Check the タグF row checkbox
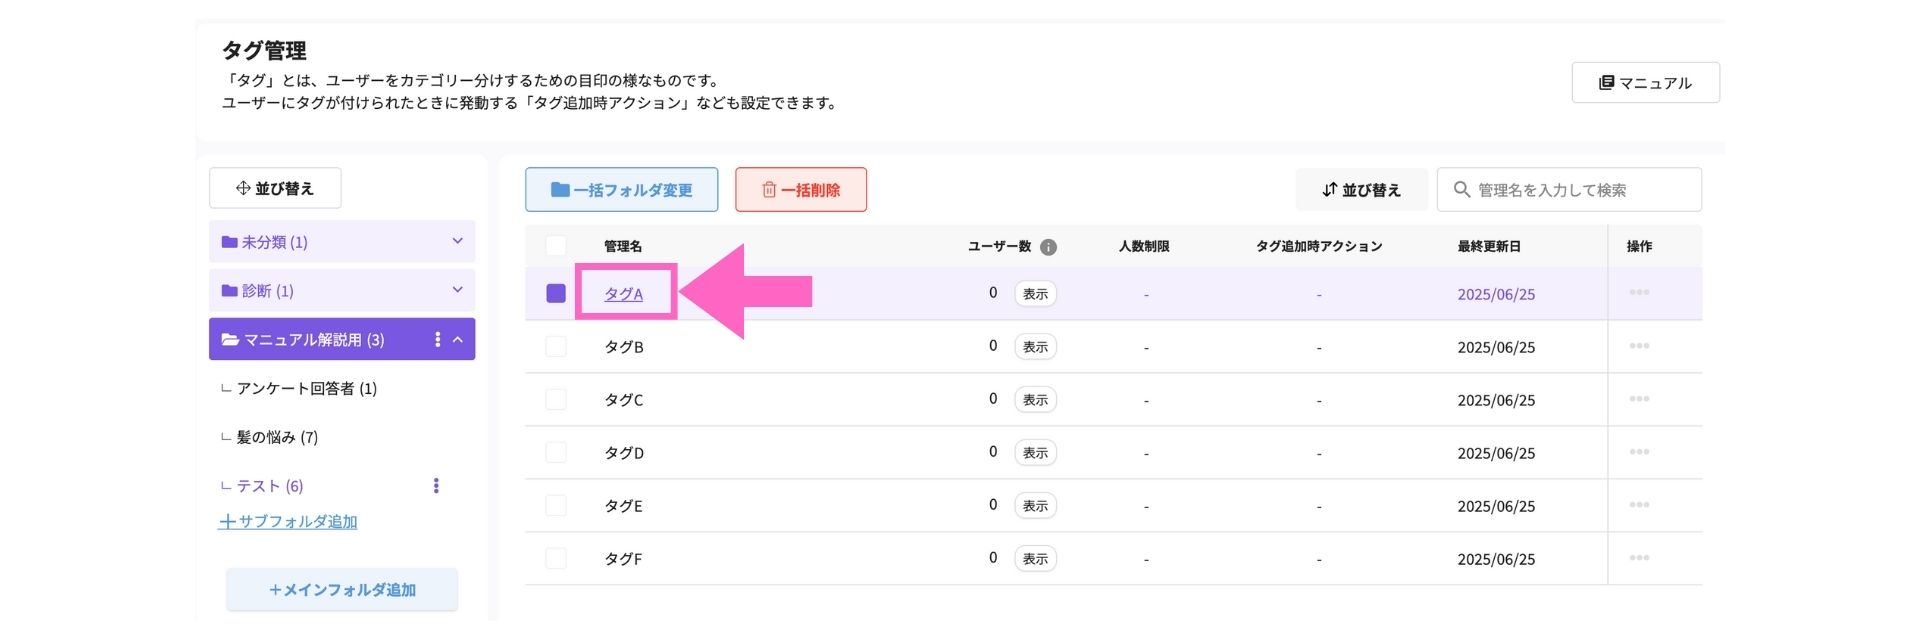1920x640 pixels. [x=556, y=559]
